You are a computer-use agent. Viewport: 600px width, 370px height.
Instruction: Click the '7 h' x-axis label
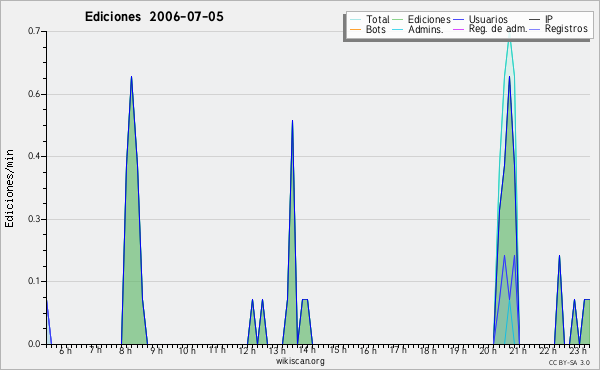click(x=96, y=350)
